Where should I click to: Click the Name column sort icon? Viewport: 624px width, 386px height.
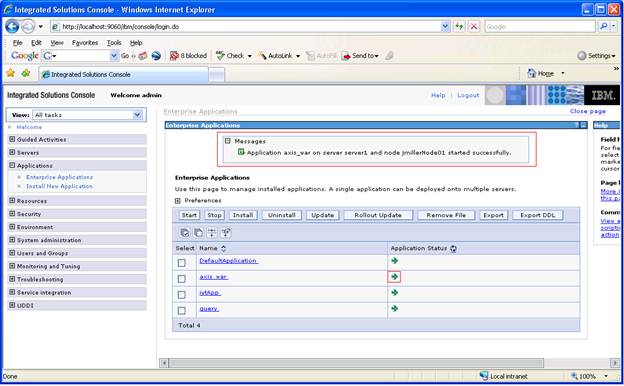224,248
